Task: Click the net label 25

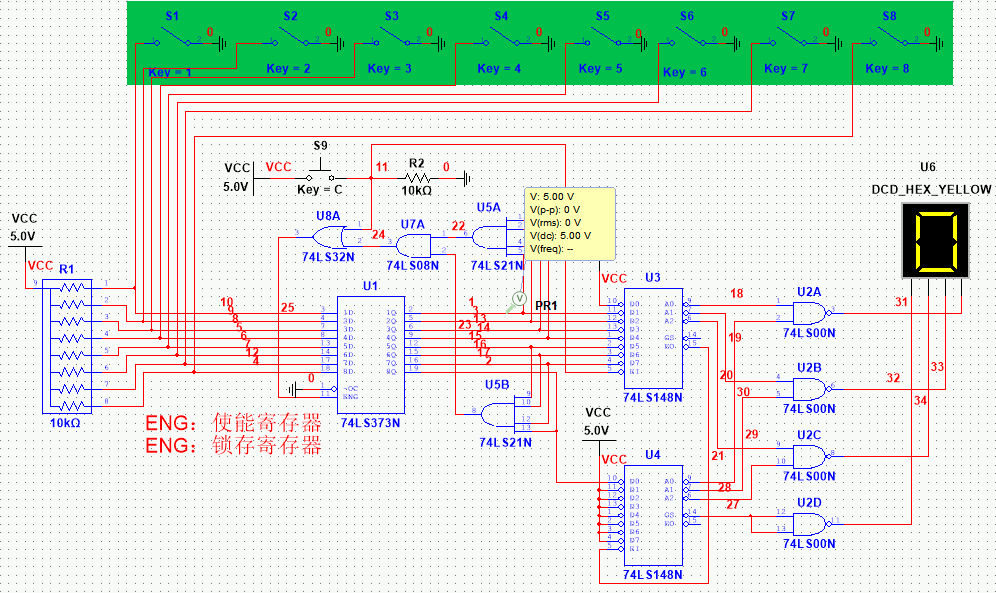Action: pos(288,307)
